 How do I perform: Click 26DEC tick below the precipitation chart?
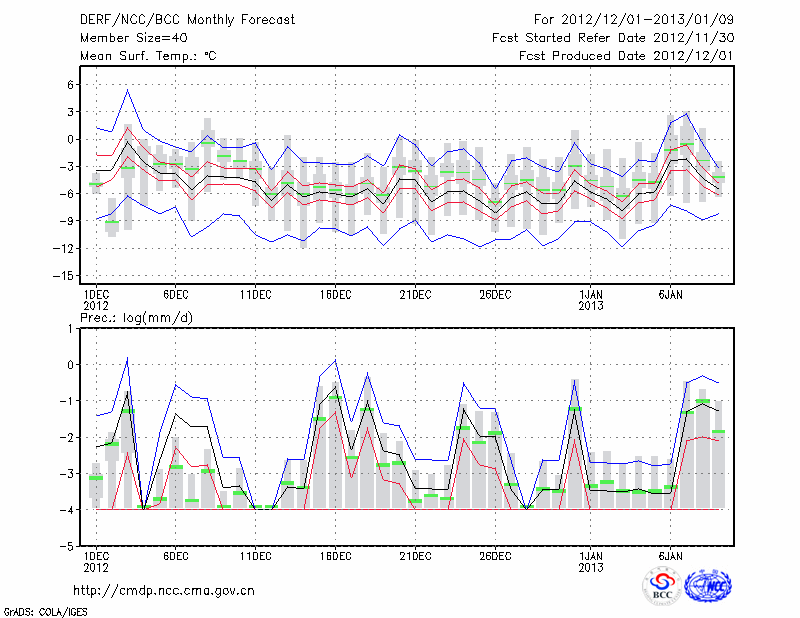(x=494, y=556)
